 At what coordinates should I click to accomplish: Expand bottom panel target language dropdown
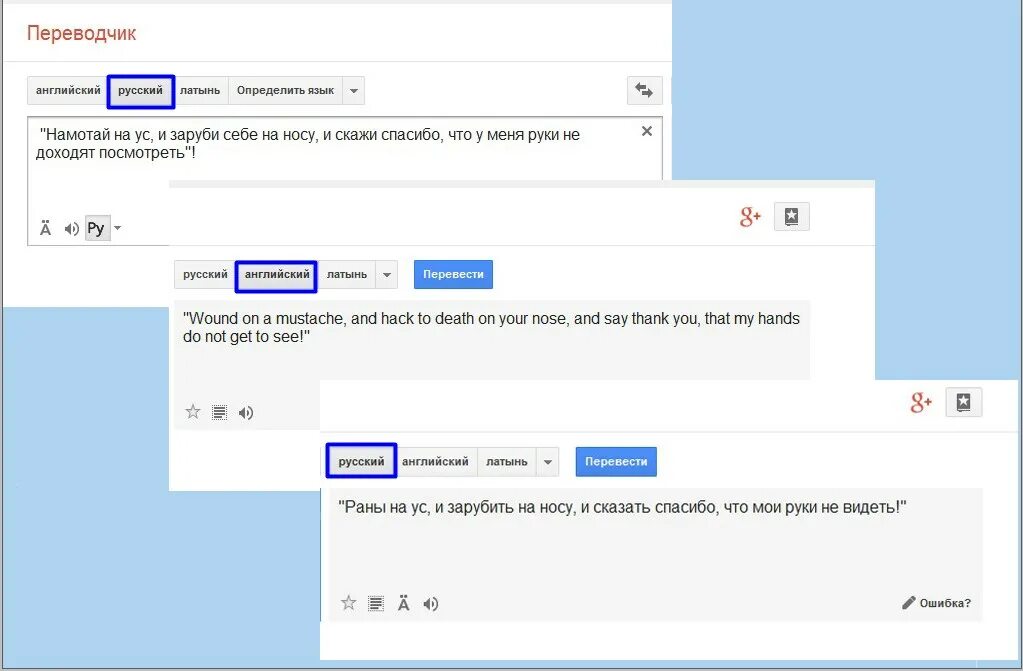pyautogui.click(x=548, y=461)
